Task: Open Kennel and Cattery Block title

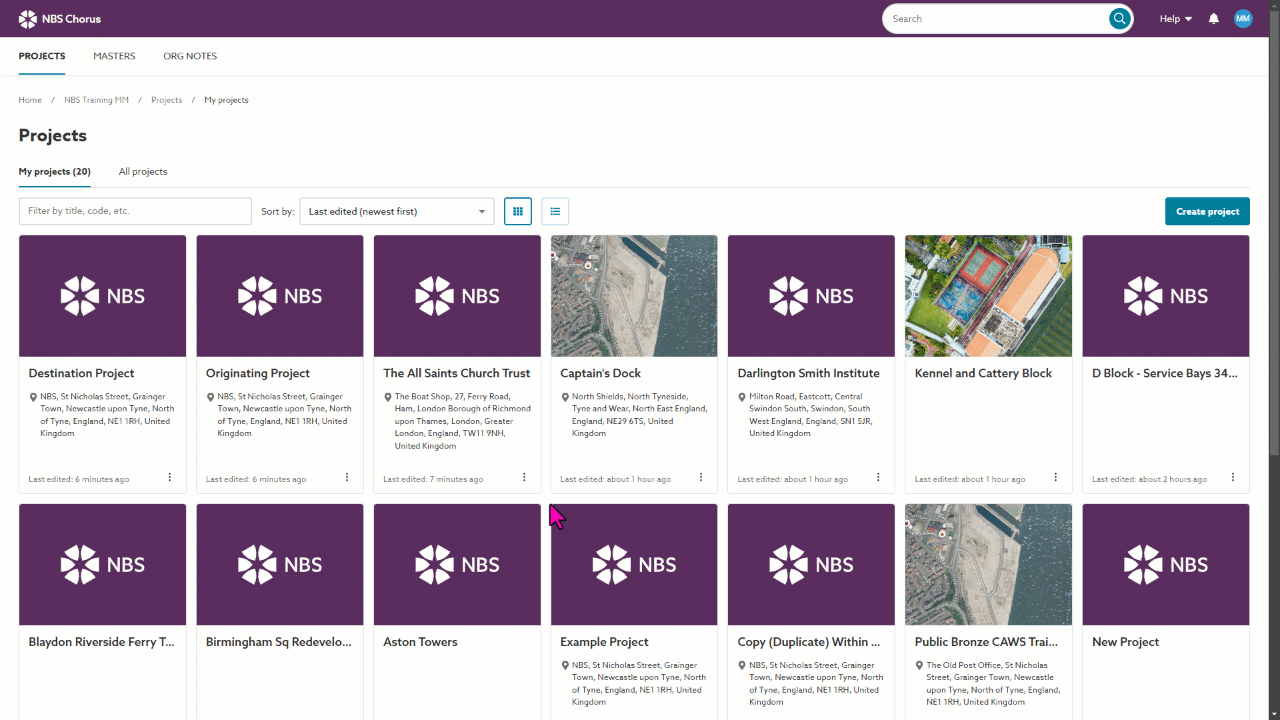Action: (983, 373)
